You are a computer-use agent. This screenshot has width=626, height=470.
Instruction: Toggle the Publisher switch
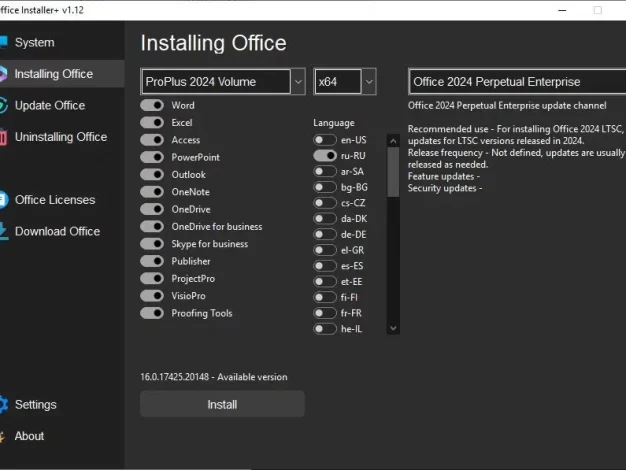(x=152, y=261)
